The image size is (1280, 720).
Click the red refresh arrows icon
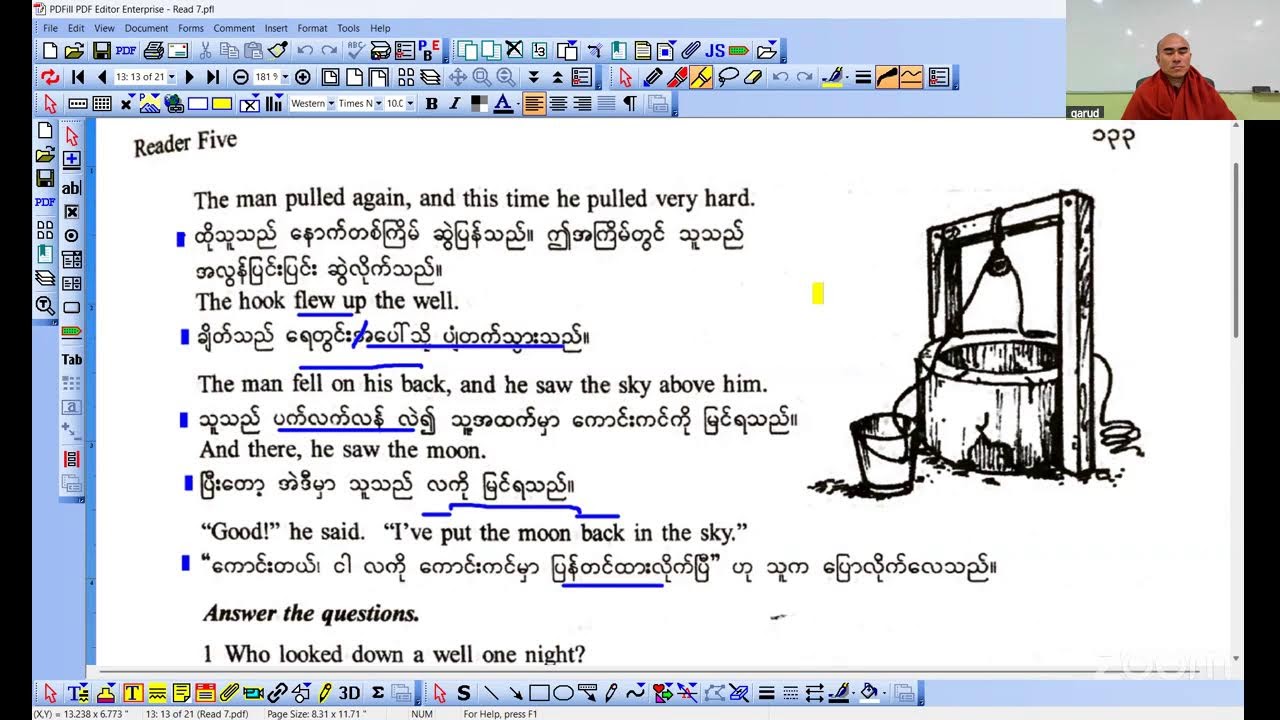pyautogui.click(x=50, y=77)
